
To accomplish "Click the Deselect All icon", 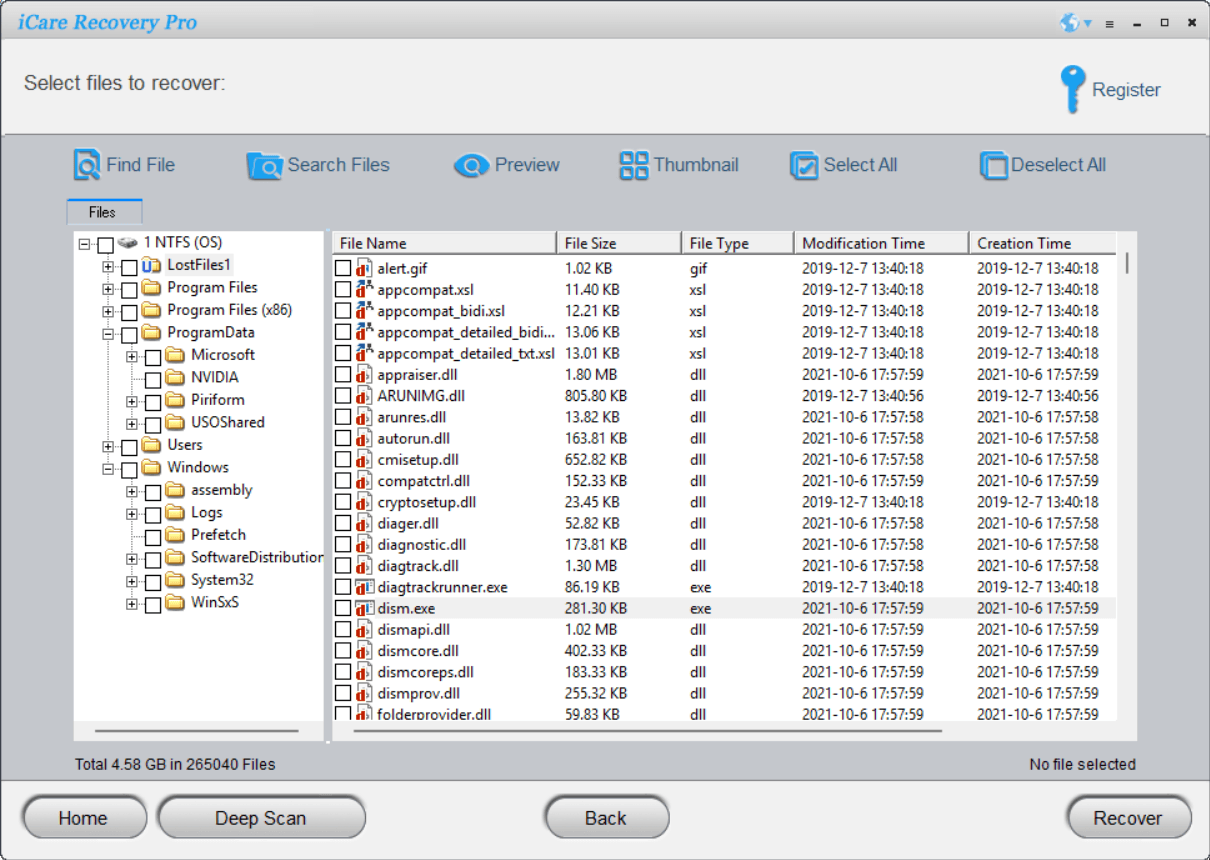I will point(993,166).
